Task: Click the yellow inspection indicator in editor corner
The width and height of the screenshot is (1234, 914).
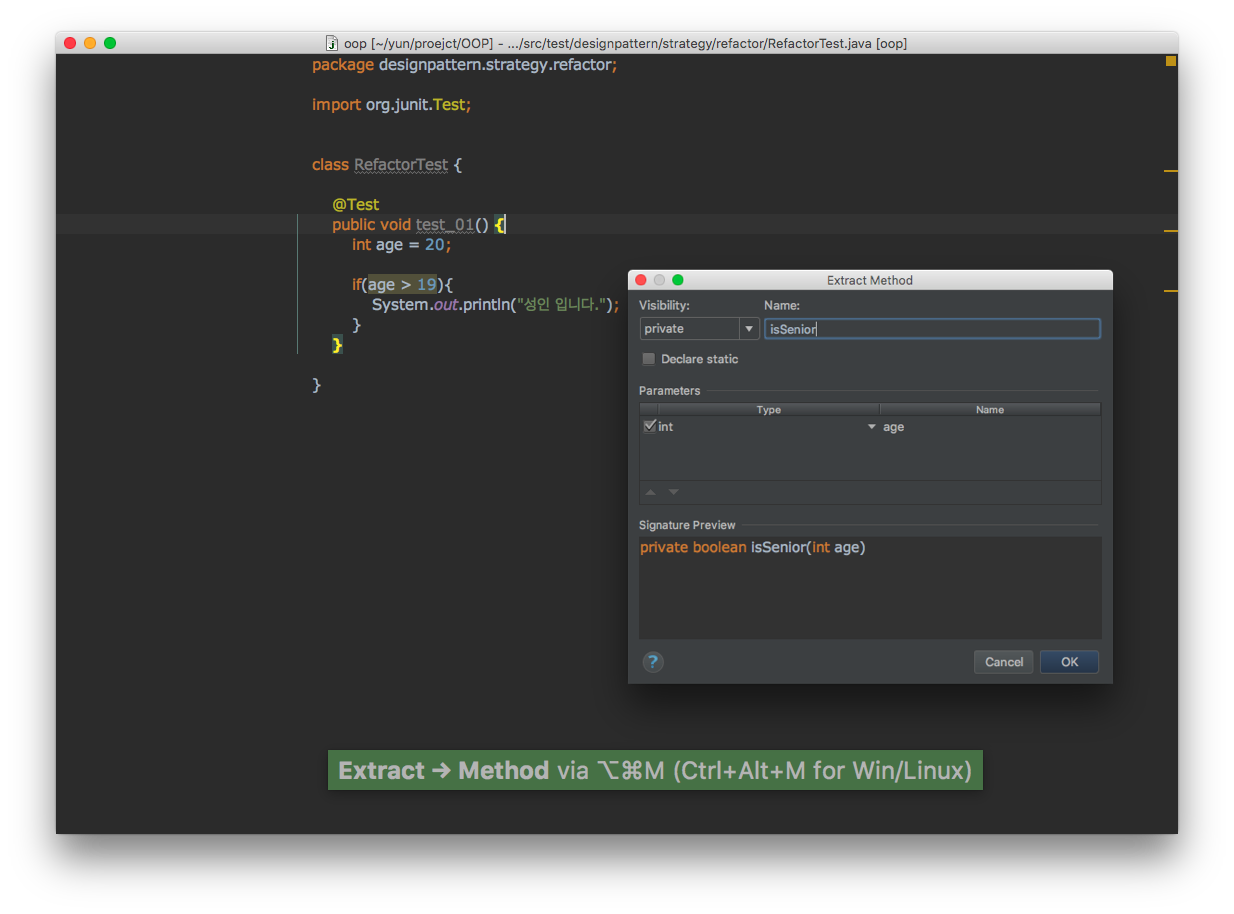Action: coord(1170,61)
